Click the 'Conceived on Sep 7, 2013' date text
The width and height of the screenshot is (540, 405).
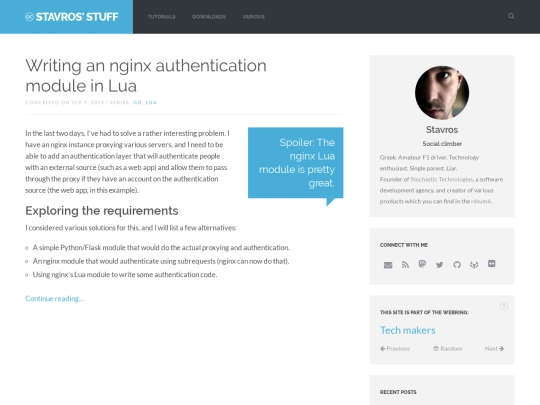click(64, 102)
